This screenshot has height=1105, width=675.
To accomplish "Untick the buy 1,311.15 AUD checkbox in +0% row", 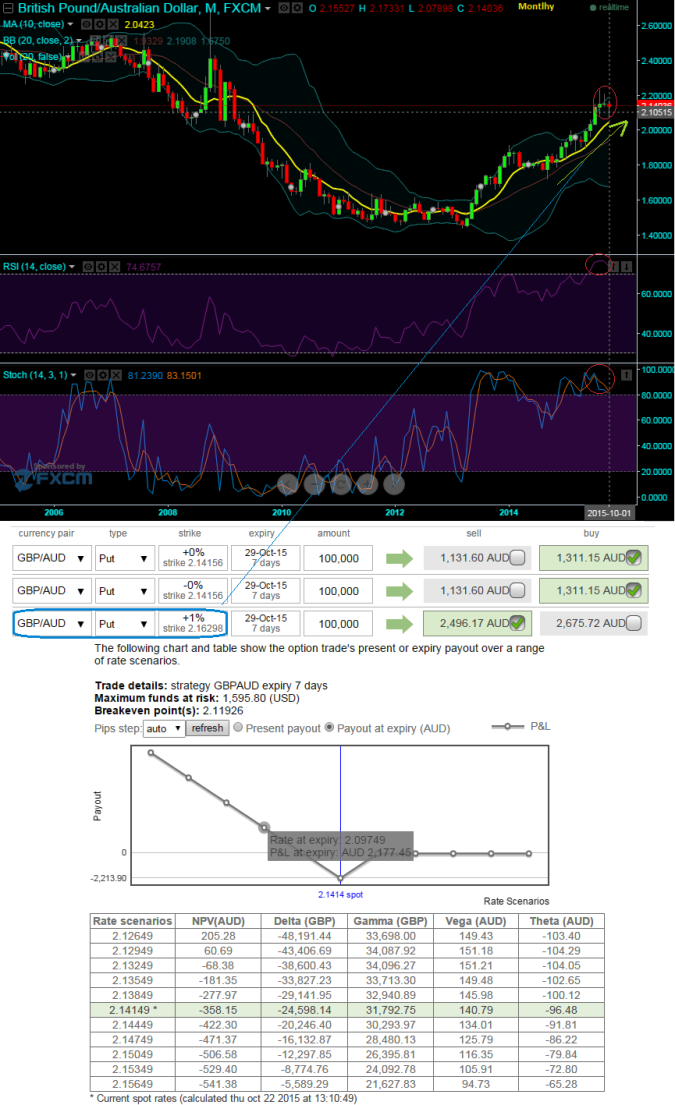I will [633, 558].
